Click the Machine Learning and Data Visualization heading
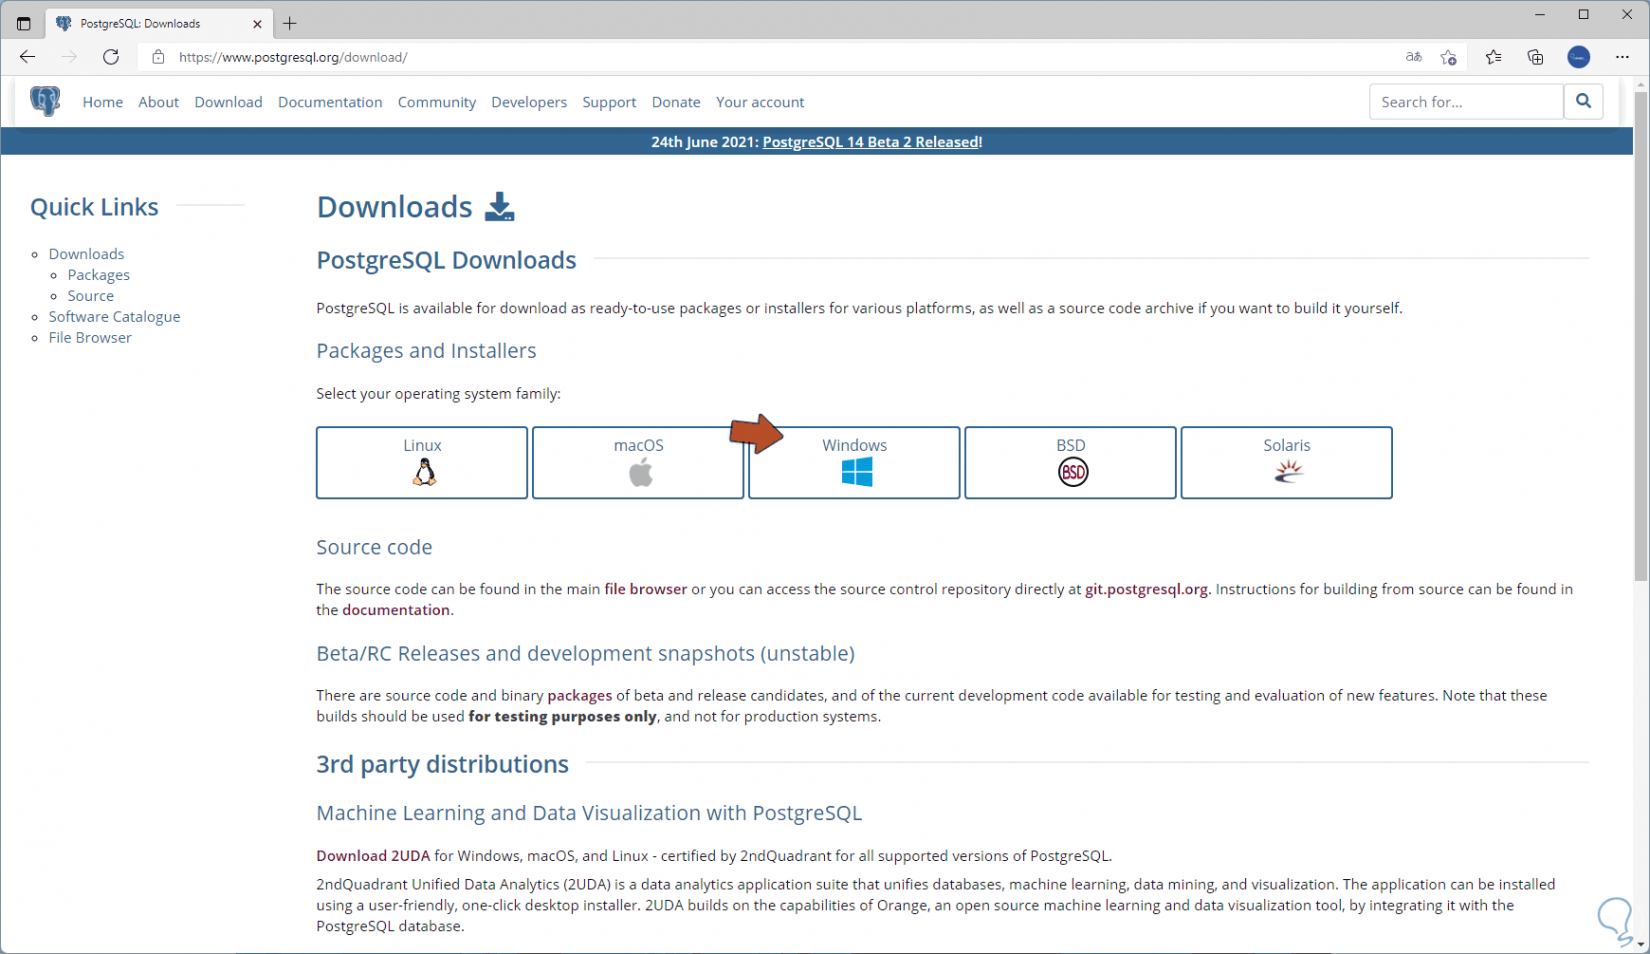 pos(589,813)
